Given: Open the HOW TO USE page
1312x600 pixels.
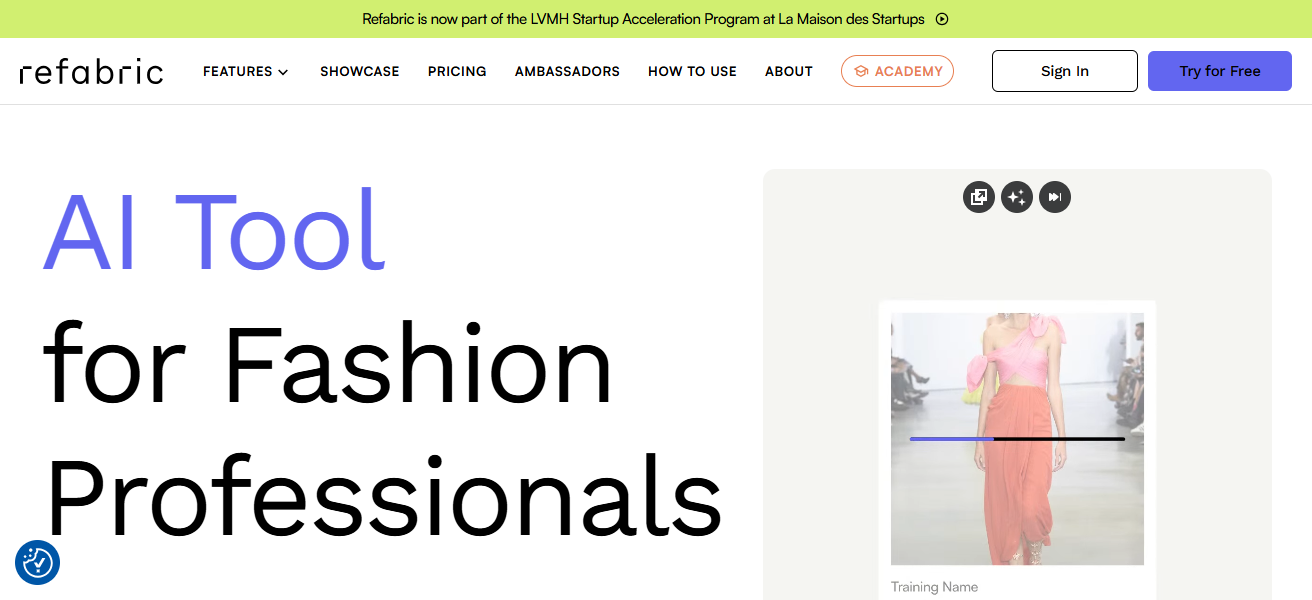Looking at the screenshot, I should [692, 72].
